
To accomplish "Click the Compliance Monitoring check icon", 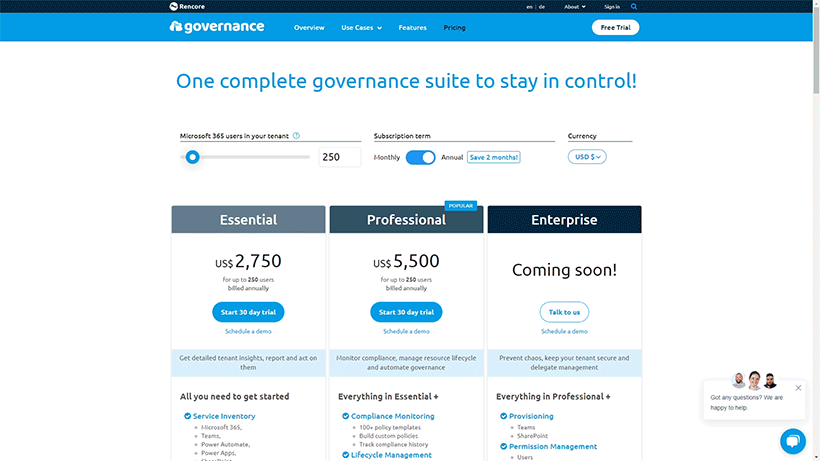I will (345, 416).
